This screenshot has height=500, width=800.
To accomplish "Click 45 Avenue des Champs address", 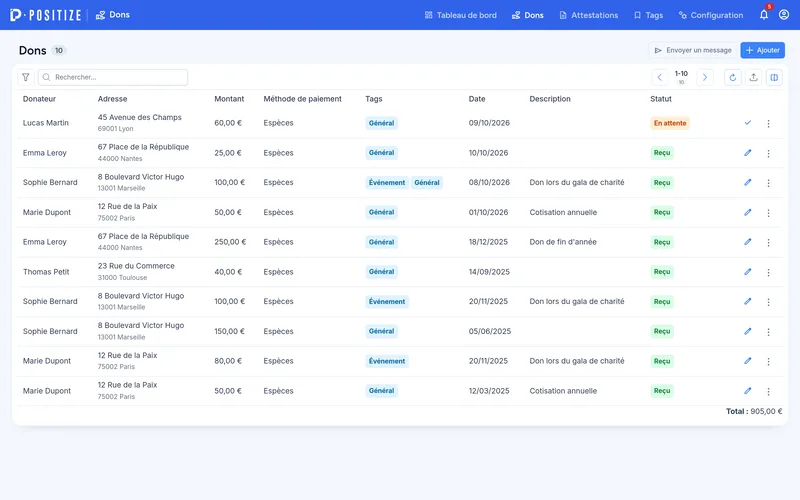I will (x=139, y=117).
